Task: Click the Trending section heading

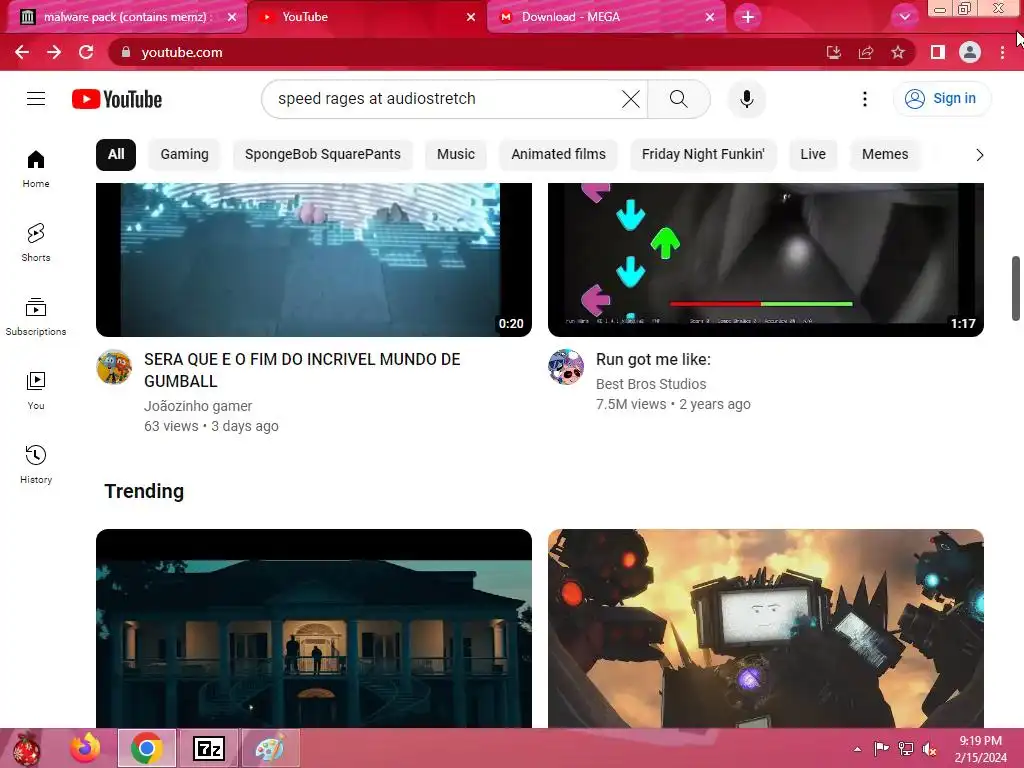Action: [x=144, y=491]
